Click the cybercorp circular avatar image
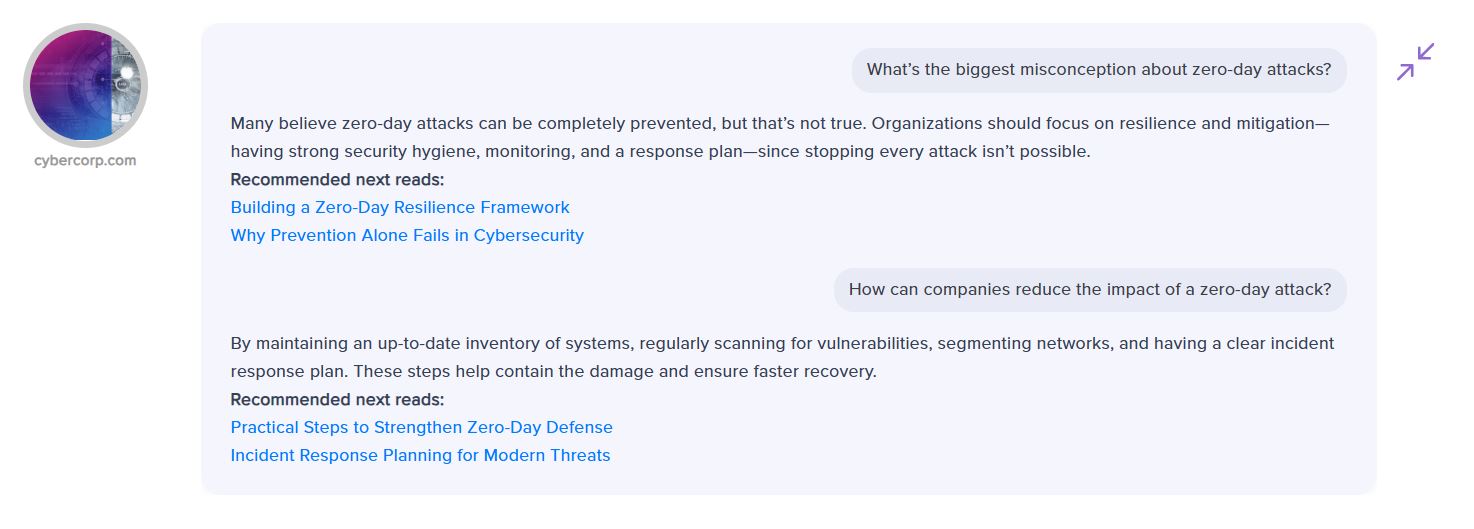Viewport: 1474px width, 529px height. tap(85, 85)
